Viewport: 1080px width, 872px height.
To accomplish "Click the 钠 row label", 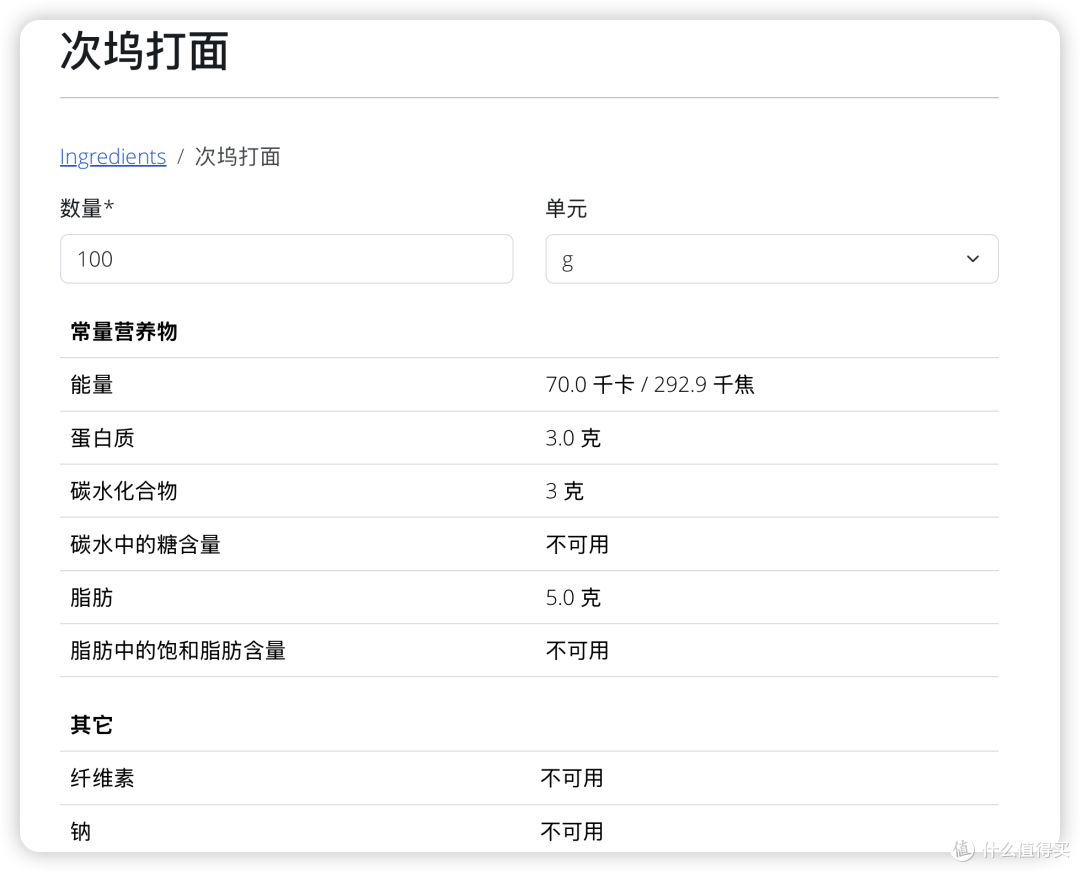I will click(x=81, y=831).
